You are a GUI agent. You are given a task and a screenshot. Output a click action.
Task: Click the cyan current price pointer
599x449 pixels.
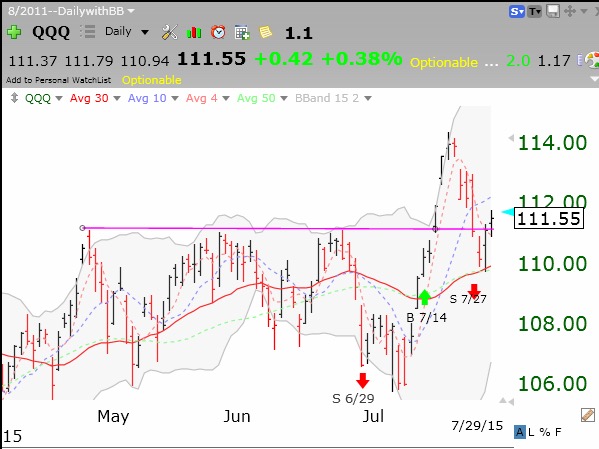[508, 212]
